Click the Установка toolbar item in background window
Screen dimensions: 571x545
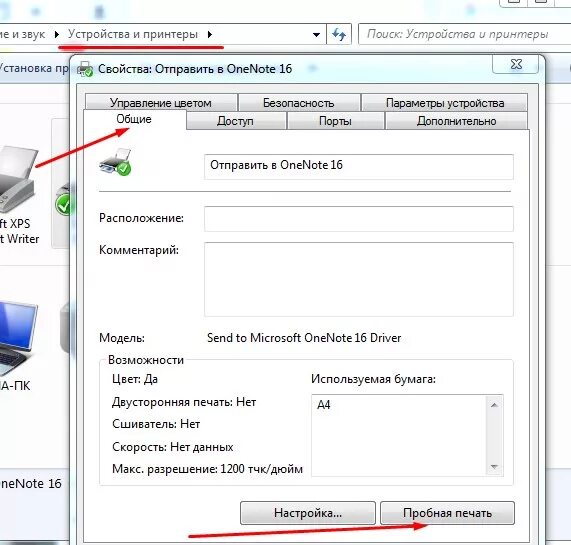pyautogui.click(x=34, y=68)
